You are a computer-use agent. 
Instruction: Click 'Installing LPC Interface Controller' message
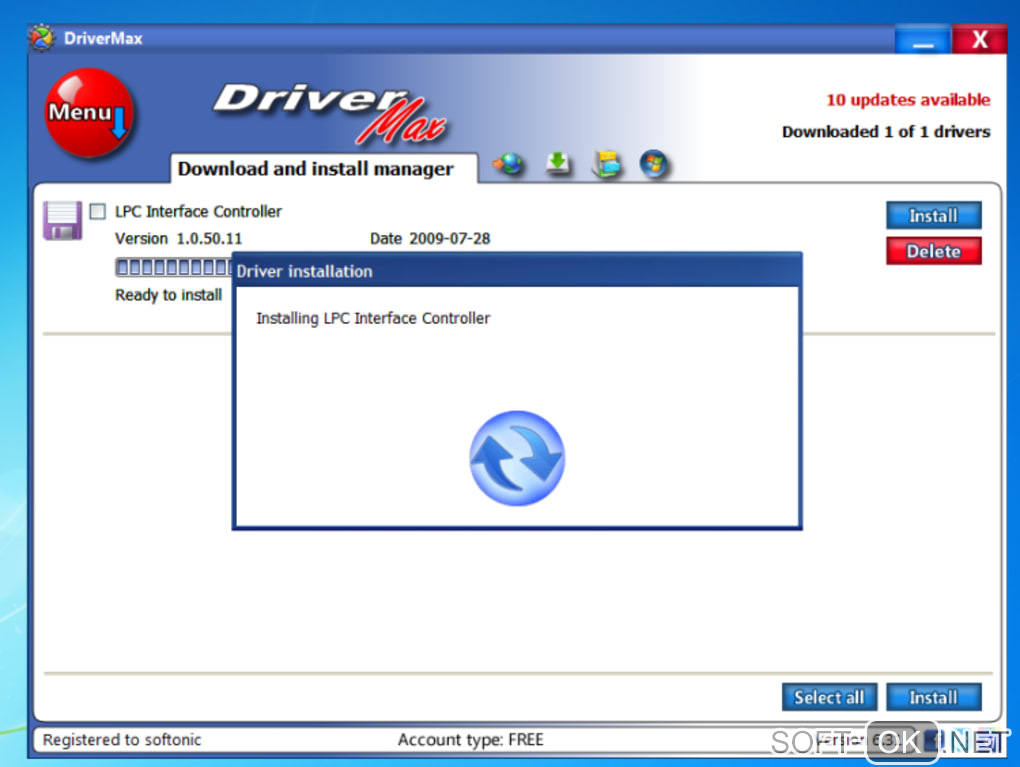coord(373,318)
